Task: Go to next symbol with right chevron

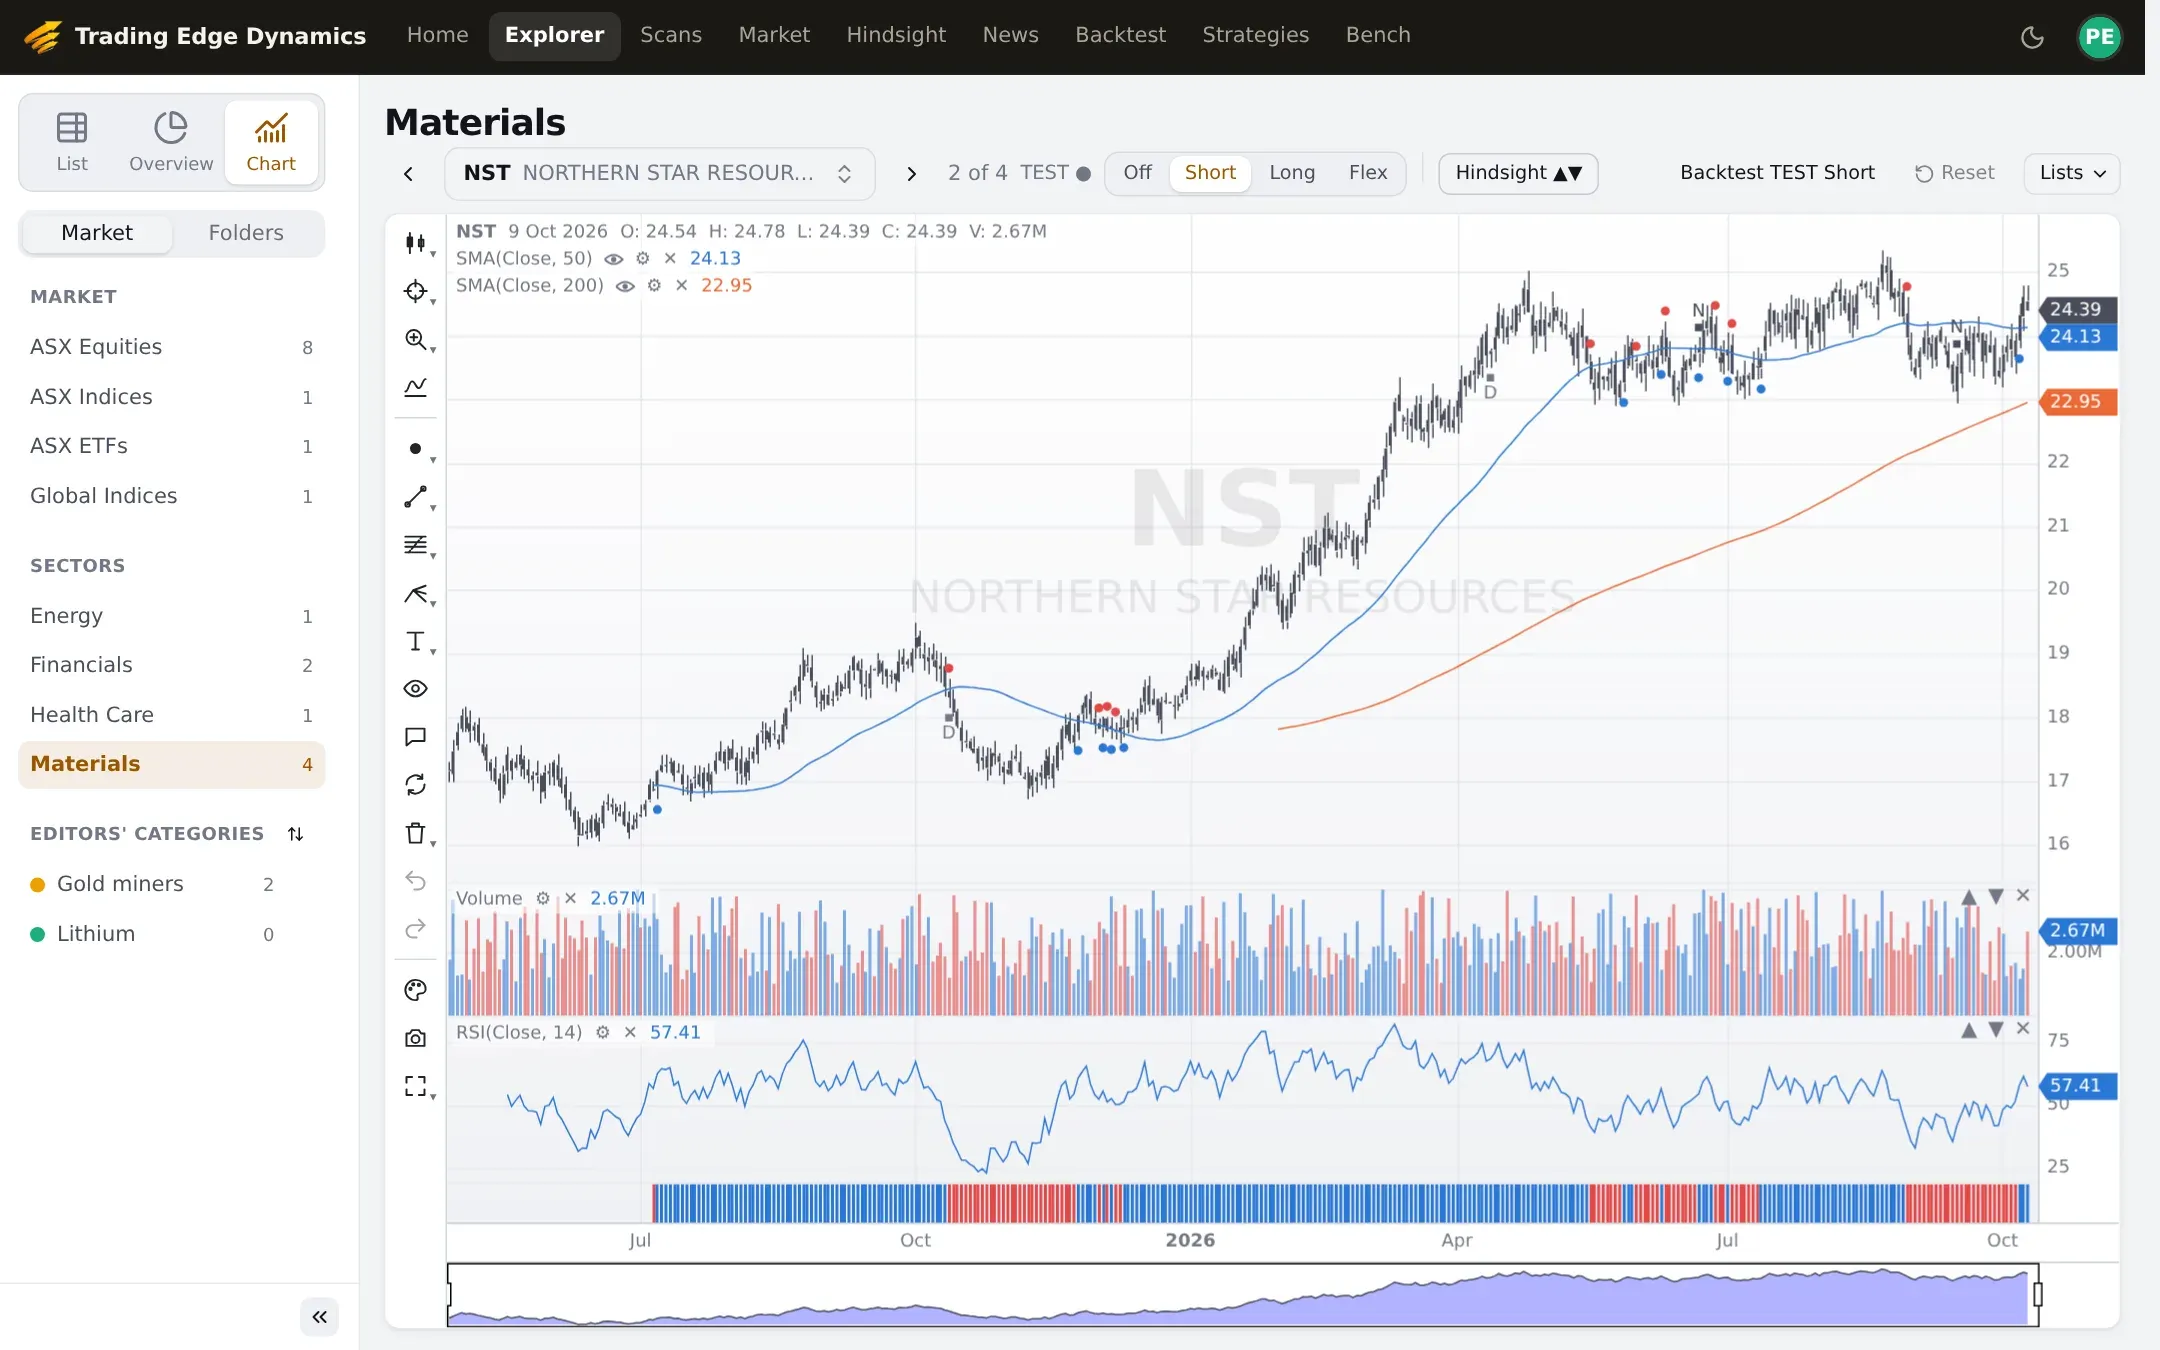Action: click(911, 174)
